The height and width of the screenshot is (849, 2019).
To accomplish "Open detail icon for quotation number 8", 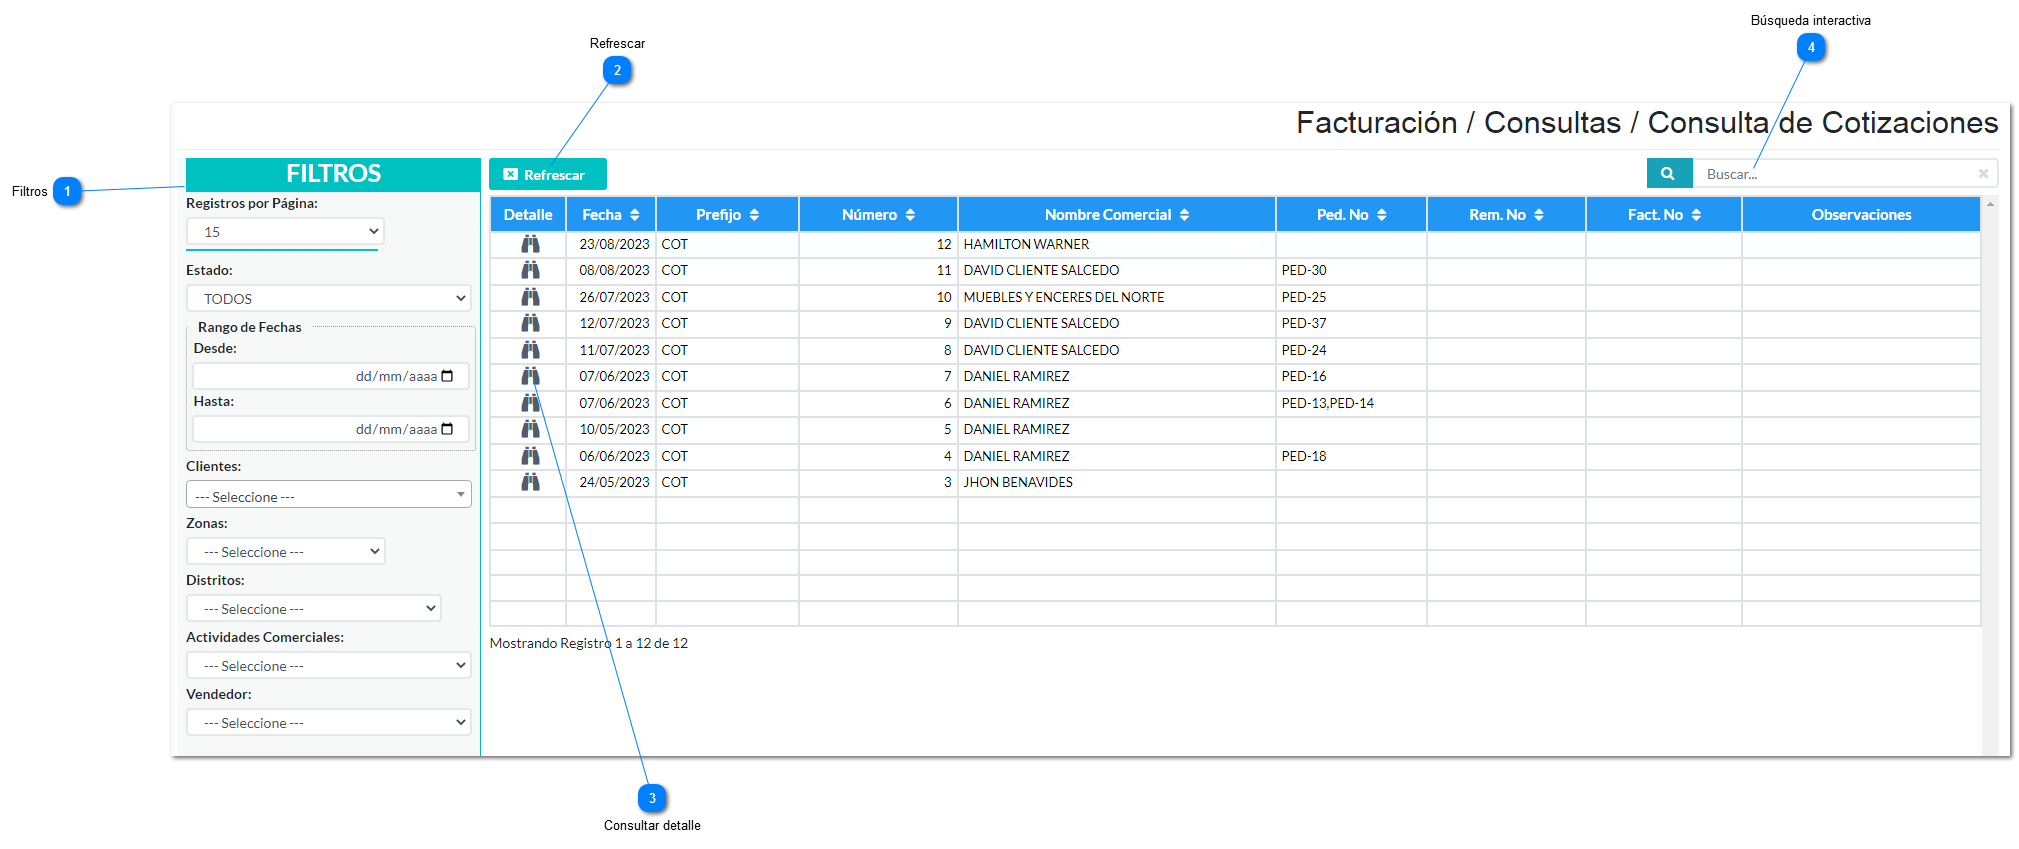I will click(530, 350).
